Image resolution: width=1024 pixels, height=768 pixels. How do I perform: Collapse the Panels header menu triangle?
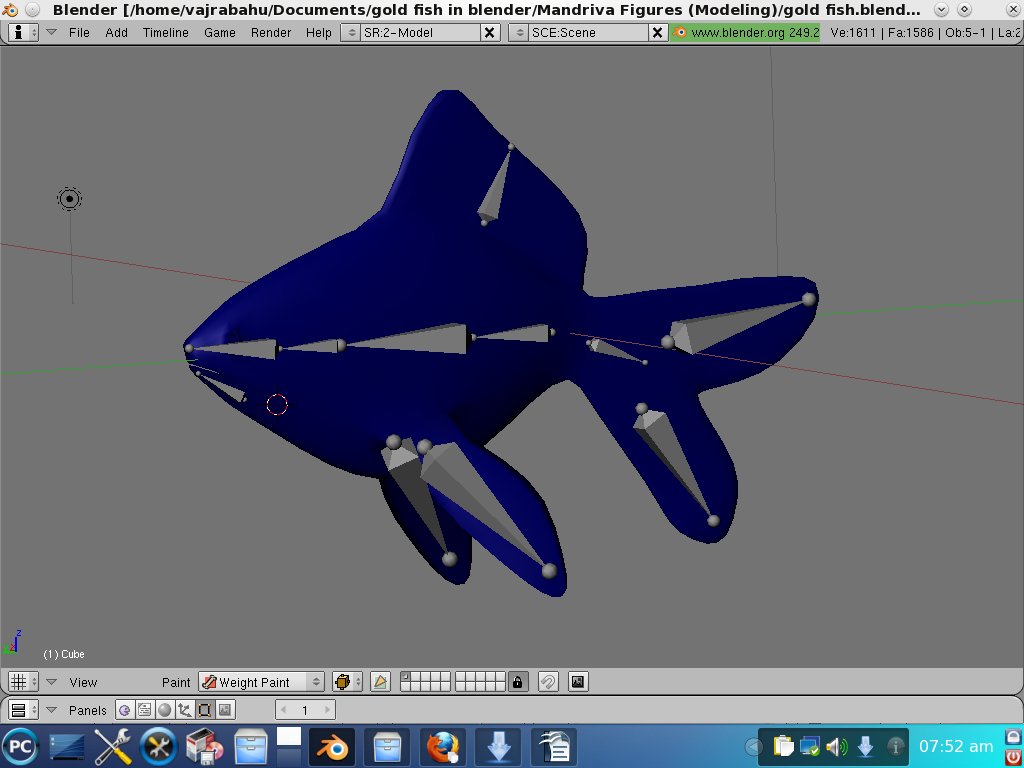[x=52, y=710]
